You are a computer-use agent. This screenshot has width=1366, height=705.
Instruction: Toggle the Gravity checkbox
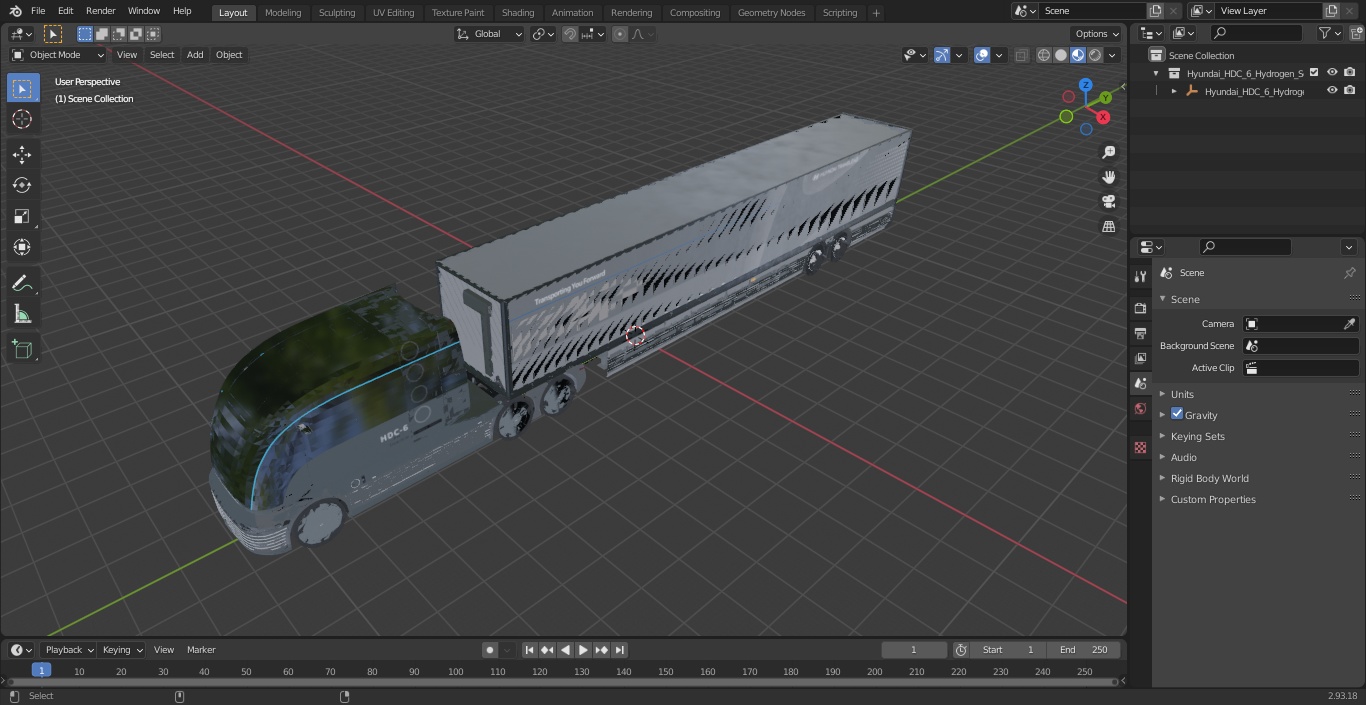coord(1177,414)
